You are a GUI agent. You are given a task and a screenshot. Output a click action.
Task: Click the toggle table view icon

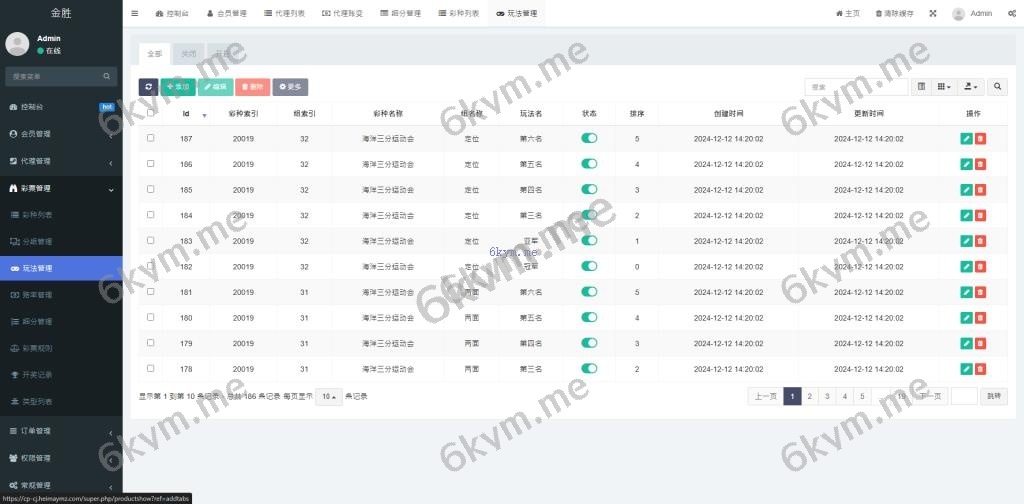tap(922, 87)
